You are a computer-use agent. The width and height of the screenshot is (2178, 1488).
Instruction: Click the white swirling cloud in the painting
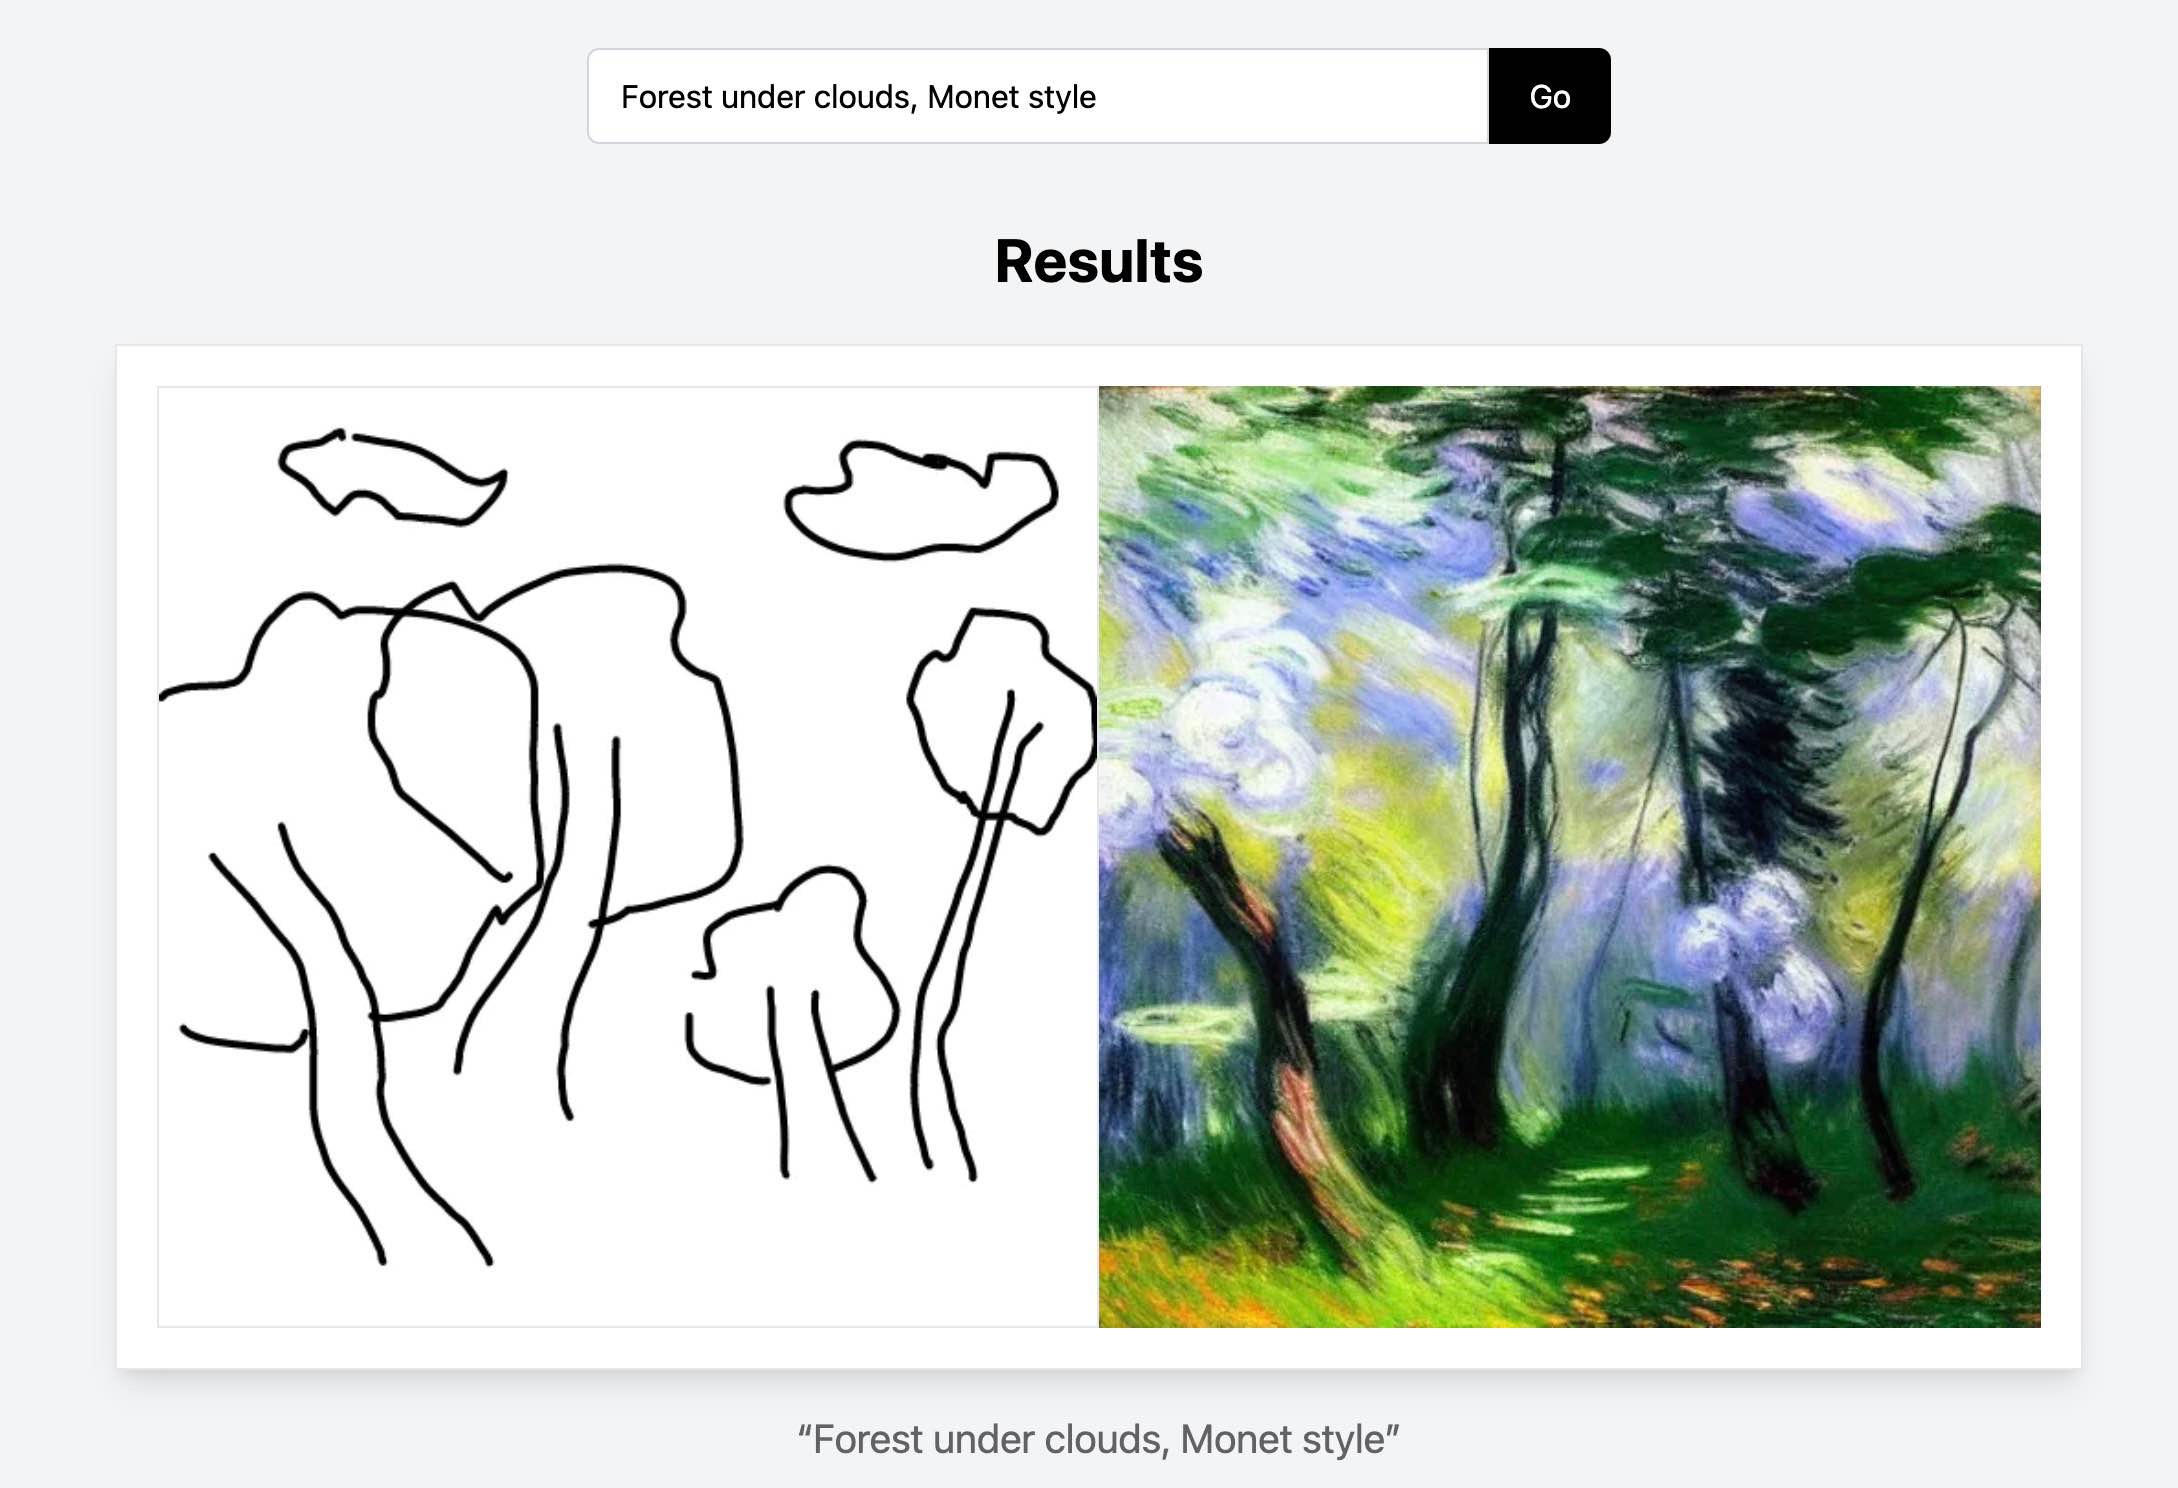click(1230, 720)
